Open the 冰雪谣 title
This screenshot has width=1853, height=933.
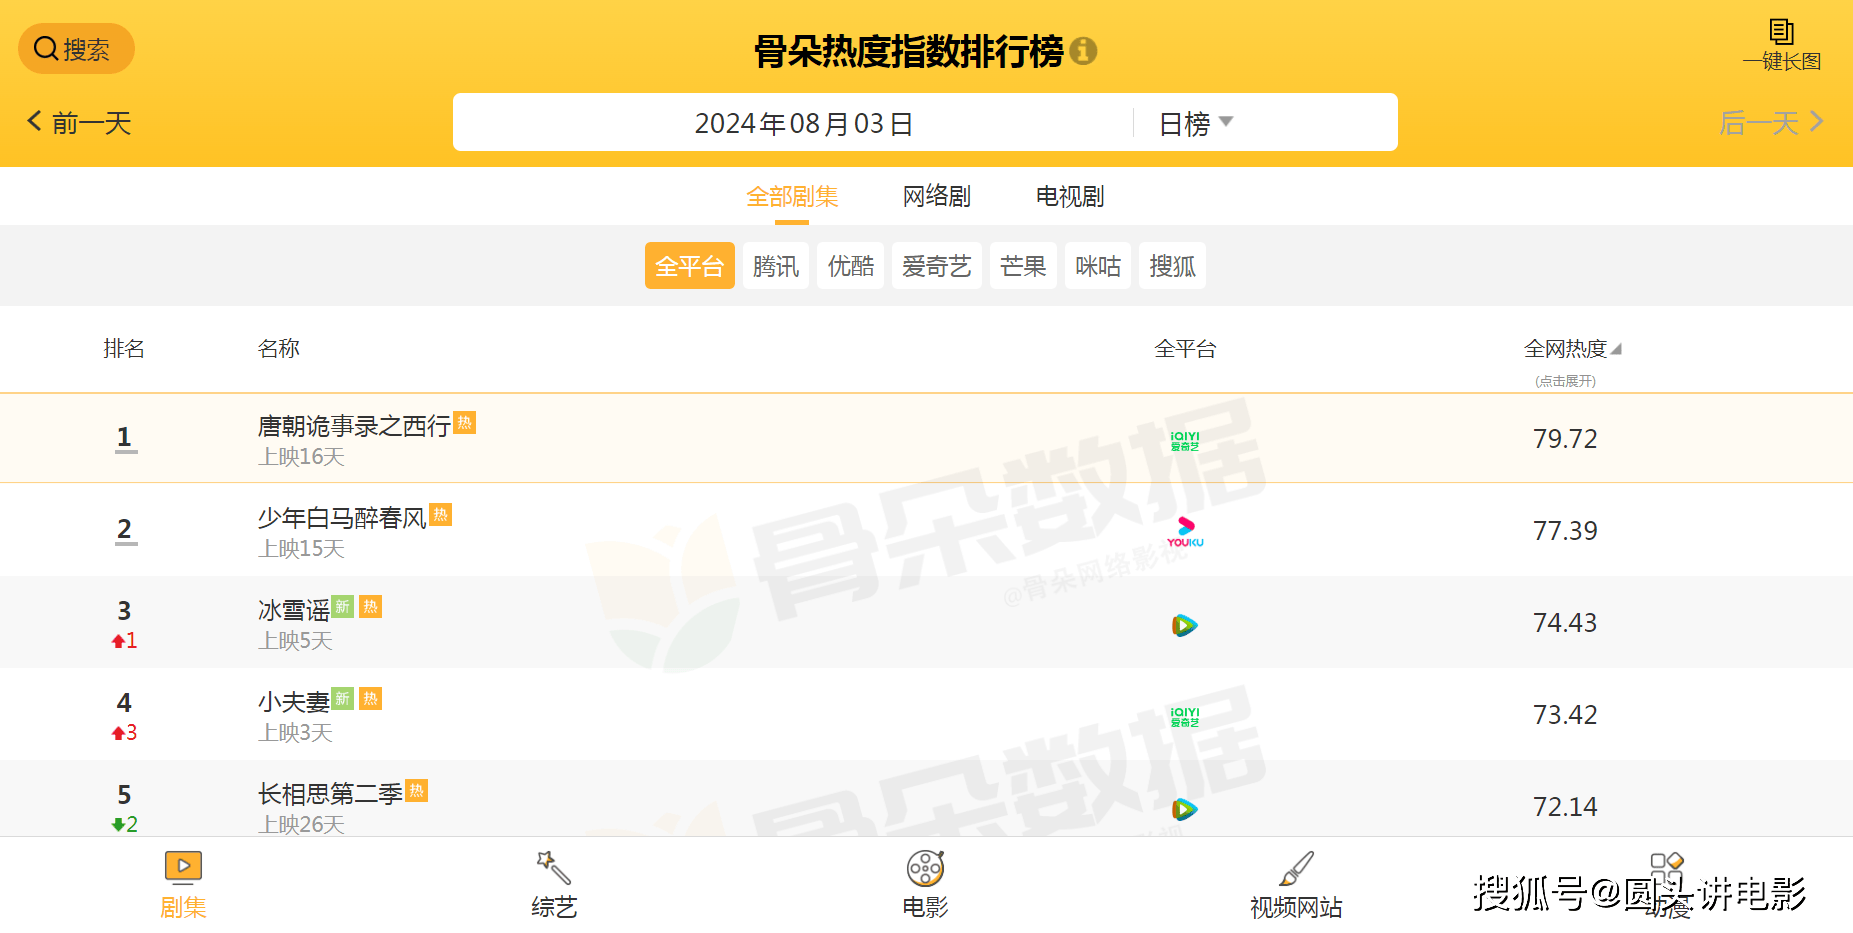293,610
